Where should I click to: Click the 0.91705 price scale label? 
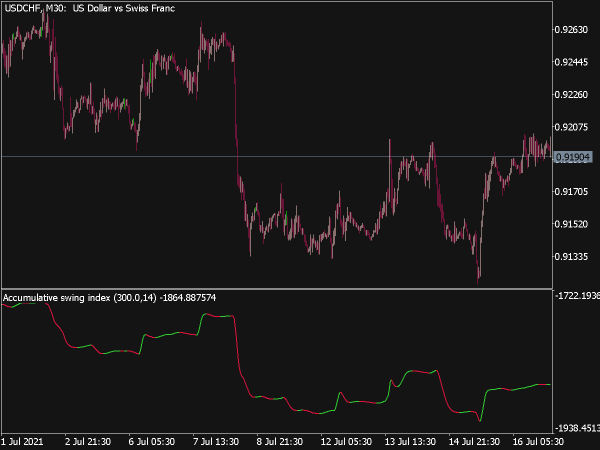(x=571, y=191)
